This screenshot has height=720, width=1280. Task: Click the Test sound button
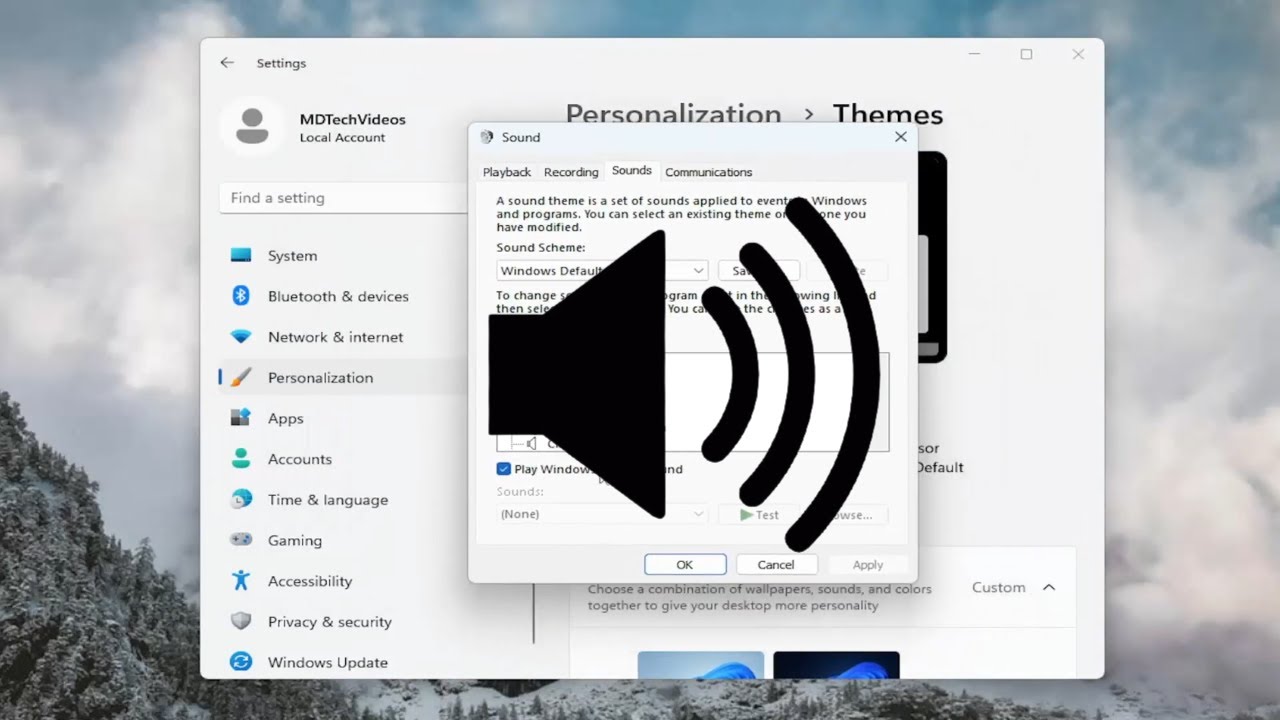pyautogui.click(x=759, y=515)
